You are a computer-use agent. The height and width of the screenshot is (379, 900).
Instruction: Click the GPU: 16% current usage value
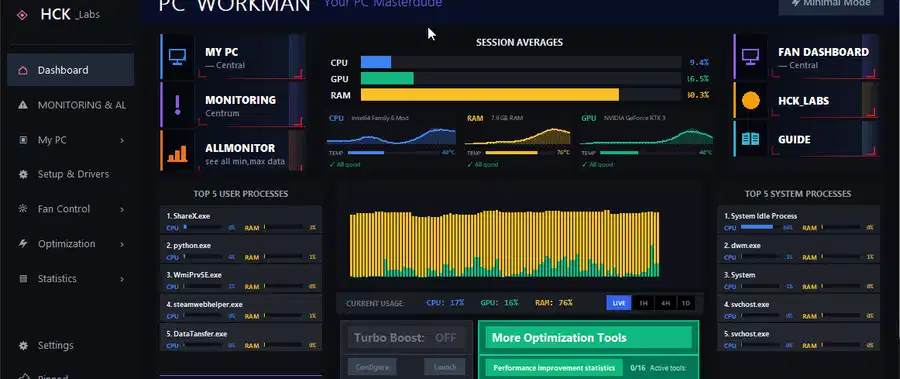click(x=499, y=303)
